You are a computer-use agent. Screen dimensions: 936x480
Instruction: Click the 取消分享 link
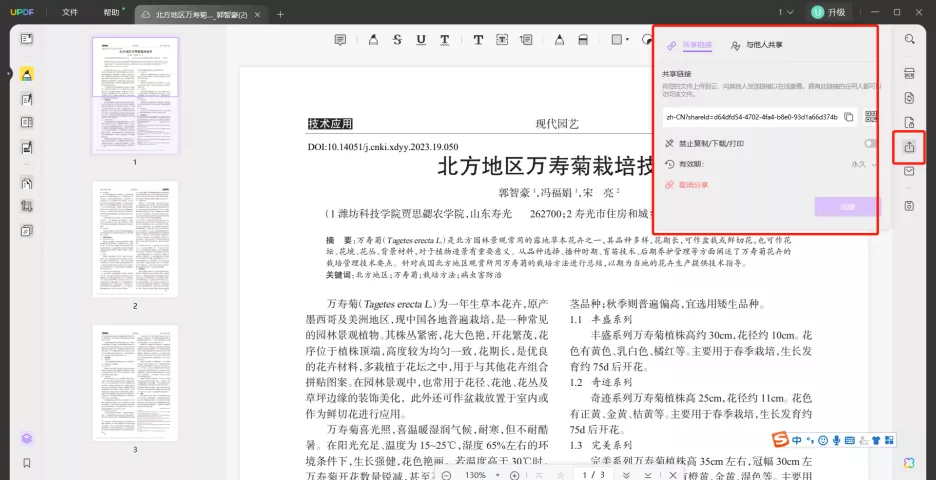tap(686, 185)
